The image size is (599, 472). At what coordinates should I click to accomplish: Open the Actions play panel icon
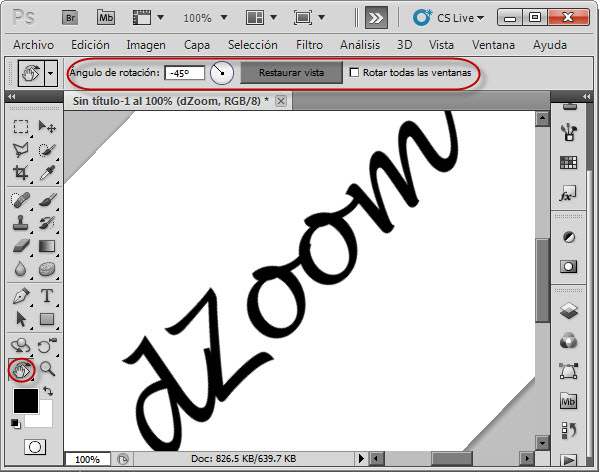[568, 459]
